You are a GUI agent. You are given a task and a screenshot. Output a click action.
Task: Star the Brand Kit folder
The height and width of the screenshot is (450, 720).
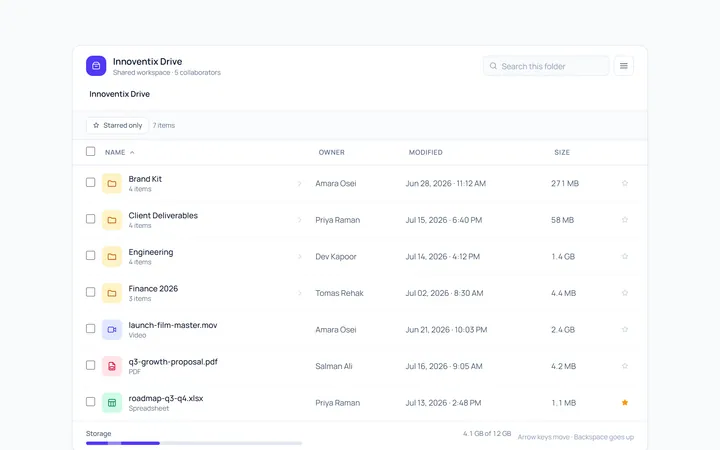click(624, 183)
